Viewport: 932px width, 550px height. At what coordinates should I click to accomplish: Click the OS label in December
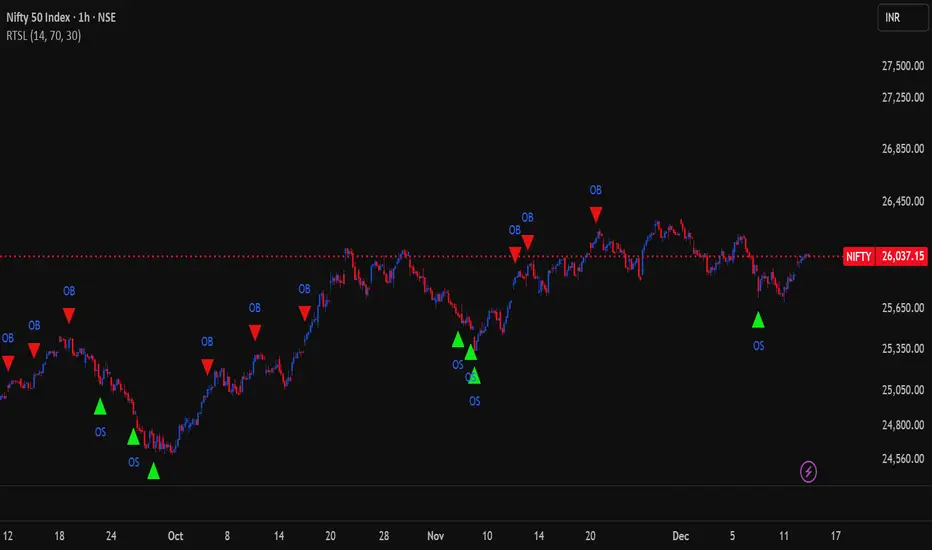point(758,345)
